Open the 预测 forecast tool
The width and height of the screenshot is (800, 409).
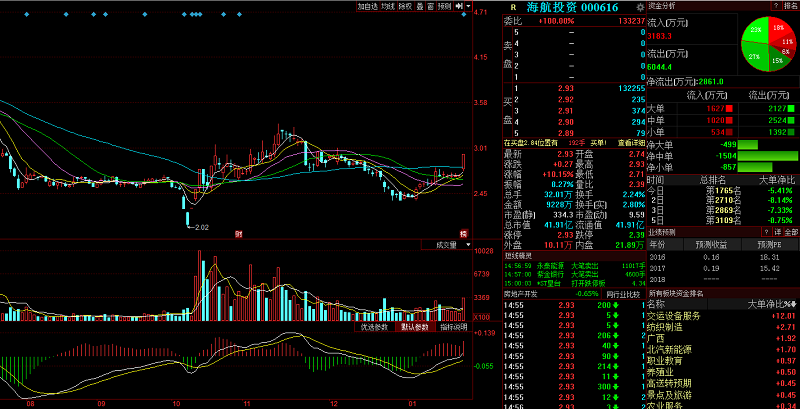[445, 6]
